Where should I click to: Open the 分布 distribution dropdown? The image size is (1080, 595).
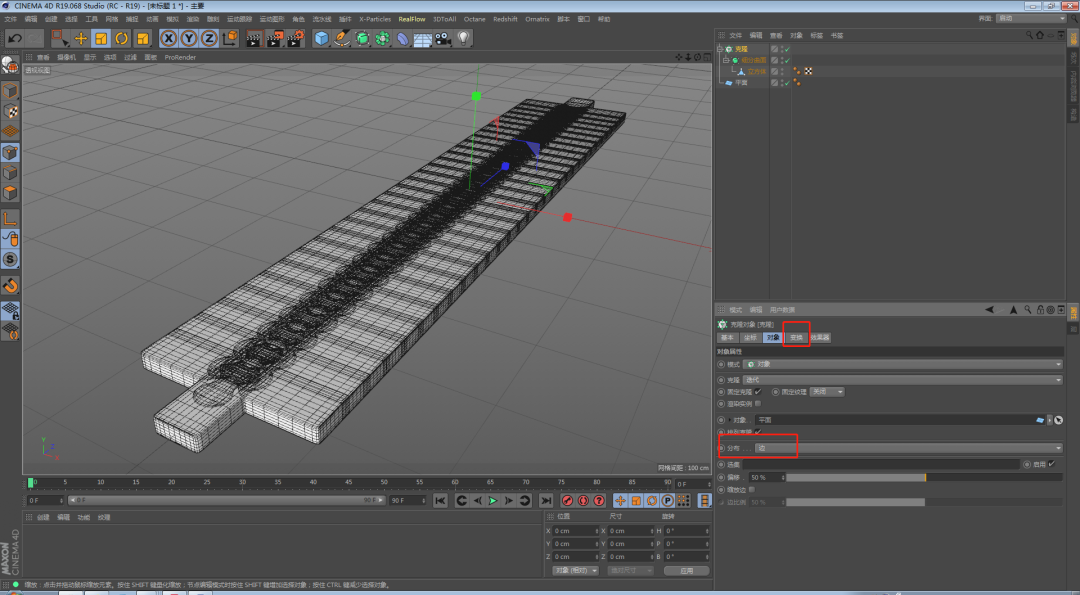tap(908, 448)
